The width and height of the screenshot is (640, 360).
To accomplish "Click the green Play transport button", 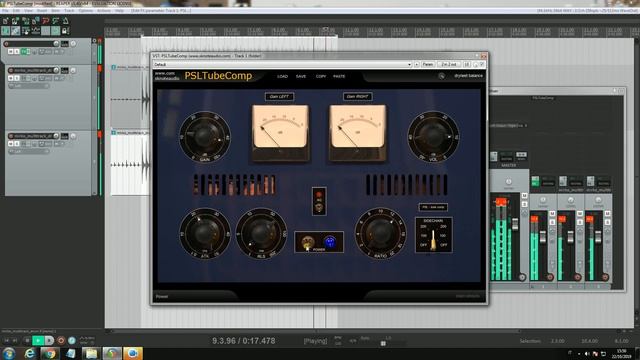I will coord(38,340).
